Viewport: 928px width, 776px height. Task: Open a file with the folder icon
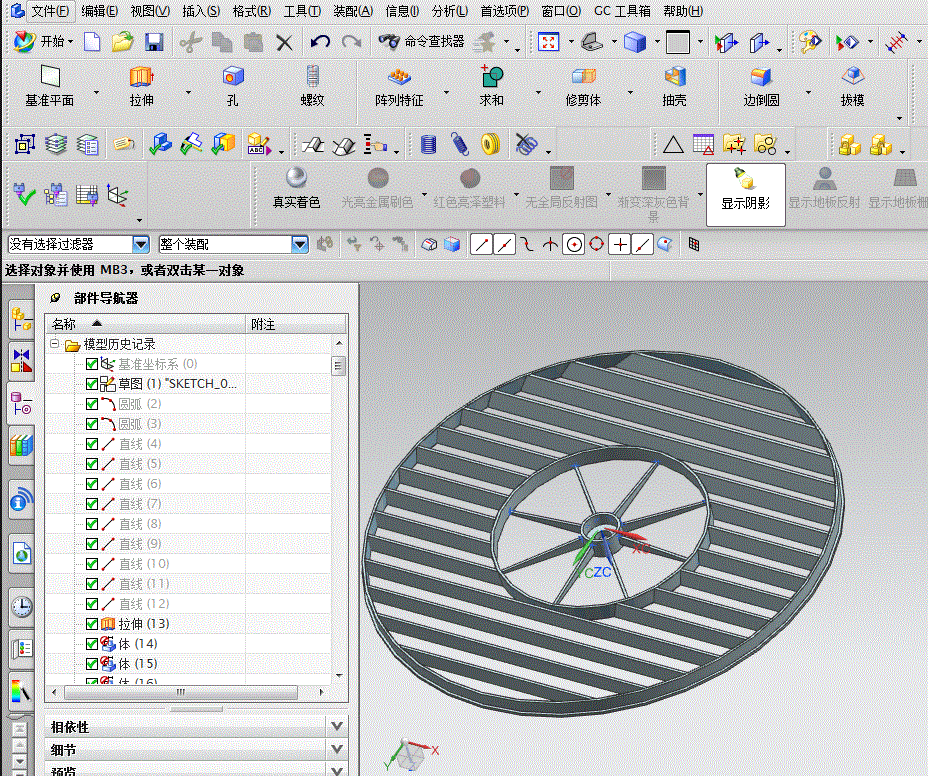click(123, 42)
